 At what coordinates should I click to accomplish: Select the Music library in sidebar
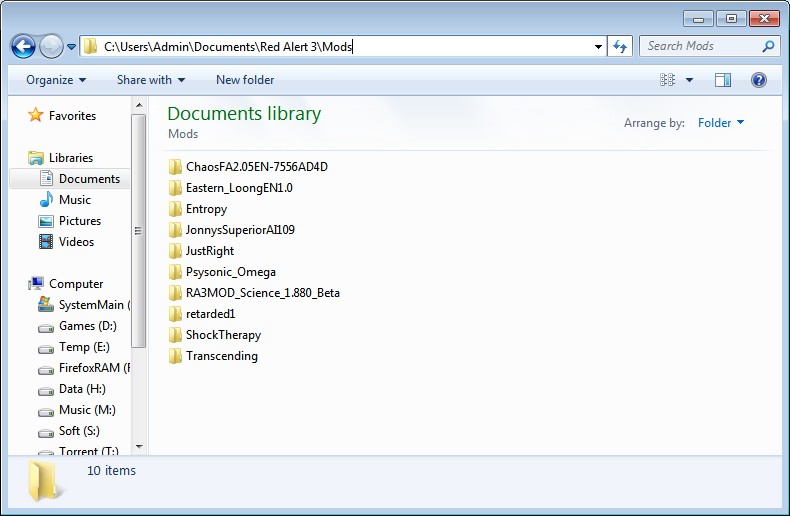(75, 200)
